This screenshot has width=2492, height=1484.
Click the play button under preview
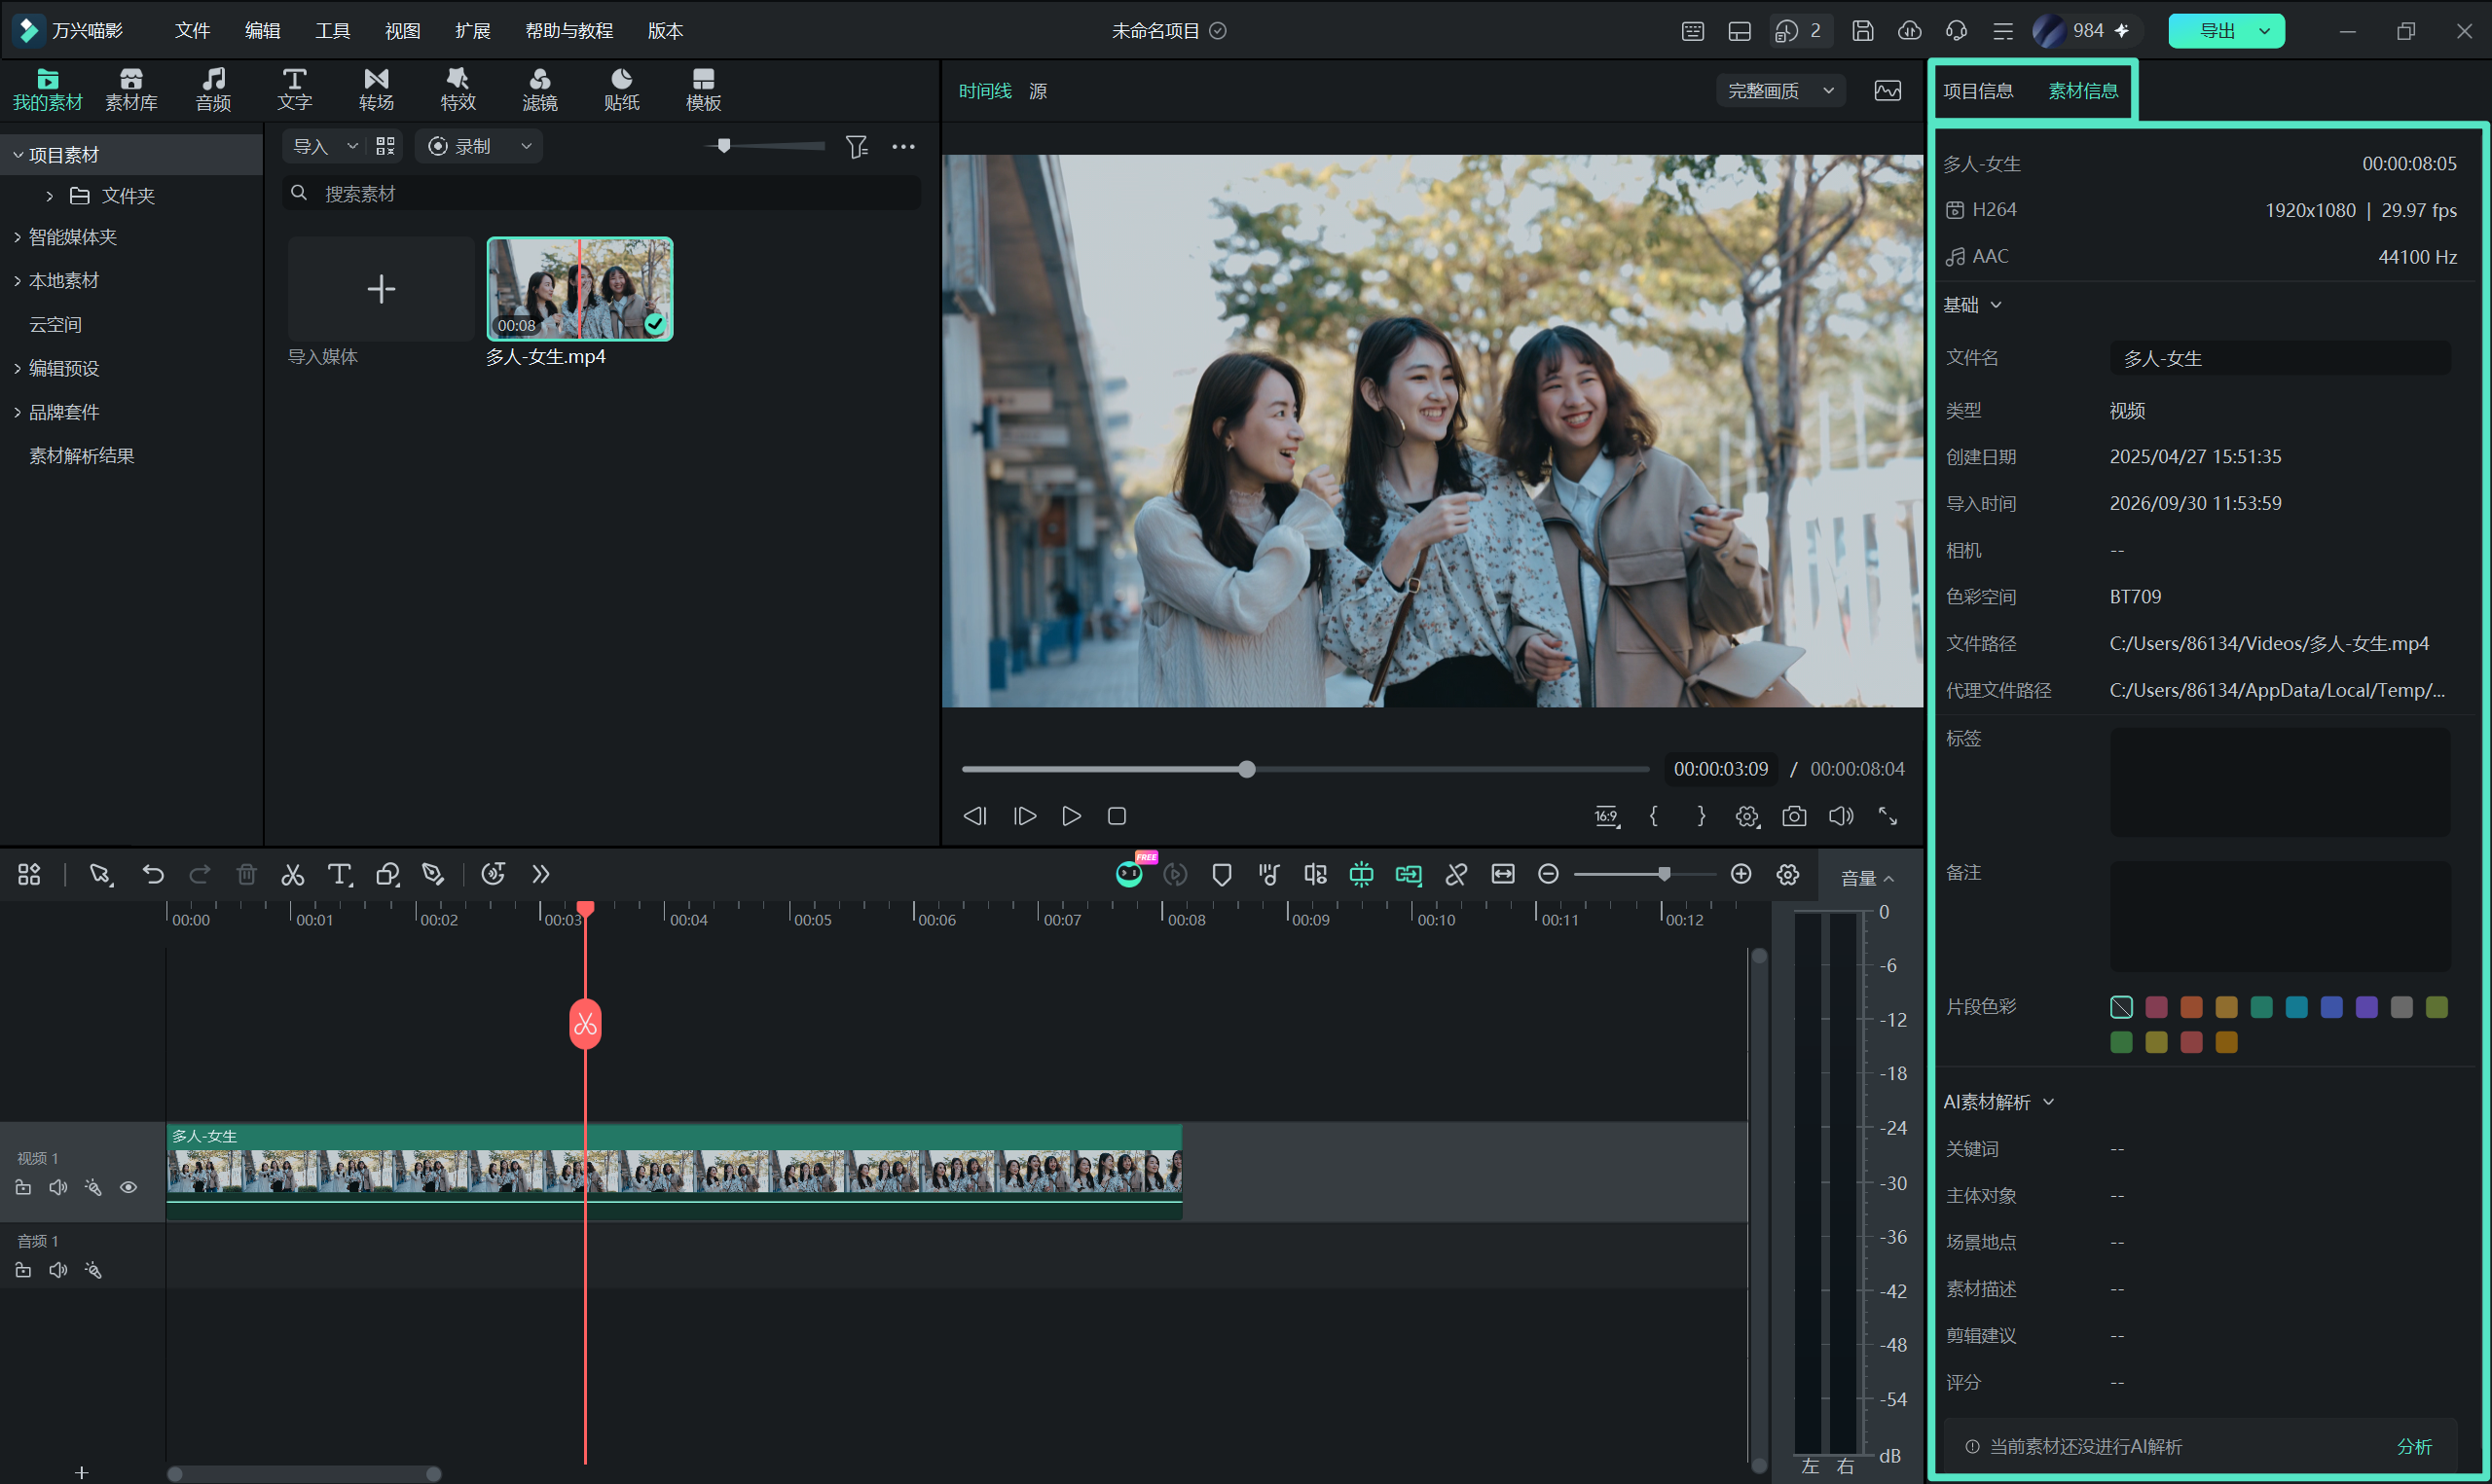(1071, 816)
